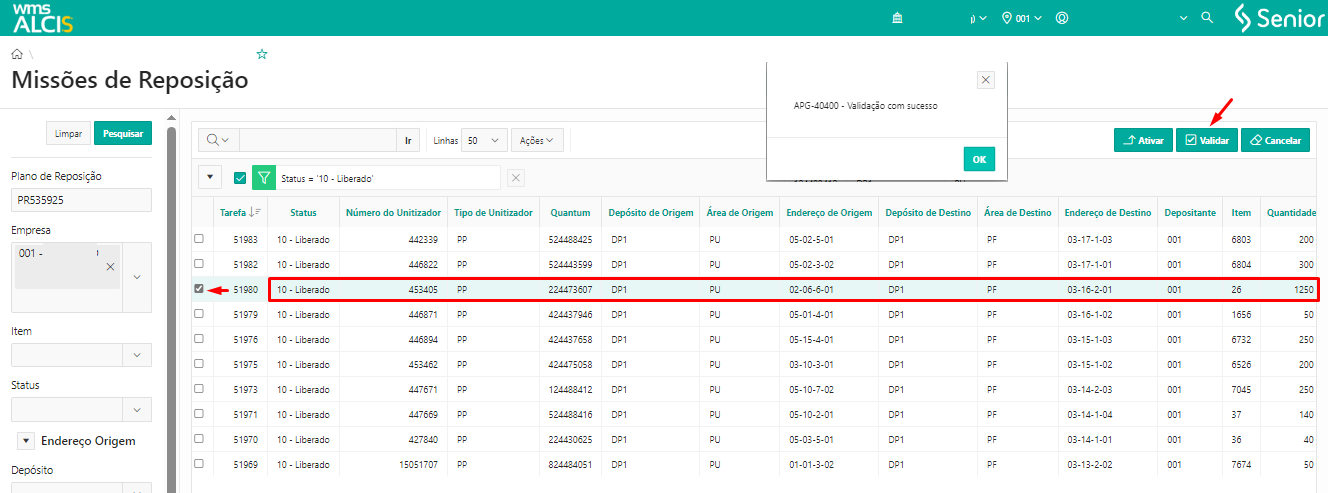This screenshot has width=1328, height=493.
Task: Open the Linhas rows-per-page dropdown
Action: click(x=484, y=141)
